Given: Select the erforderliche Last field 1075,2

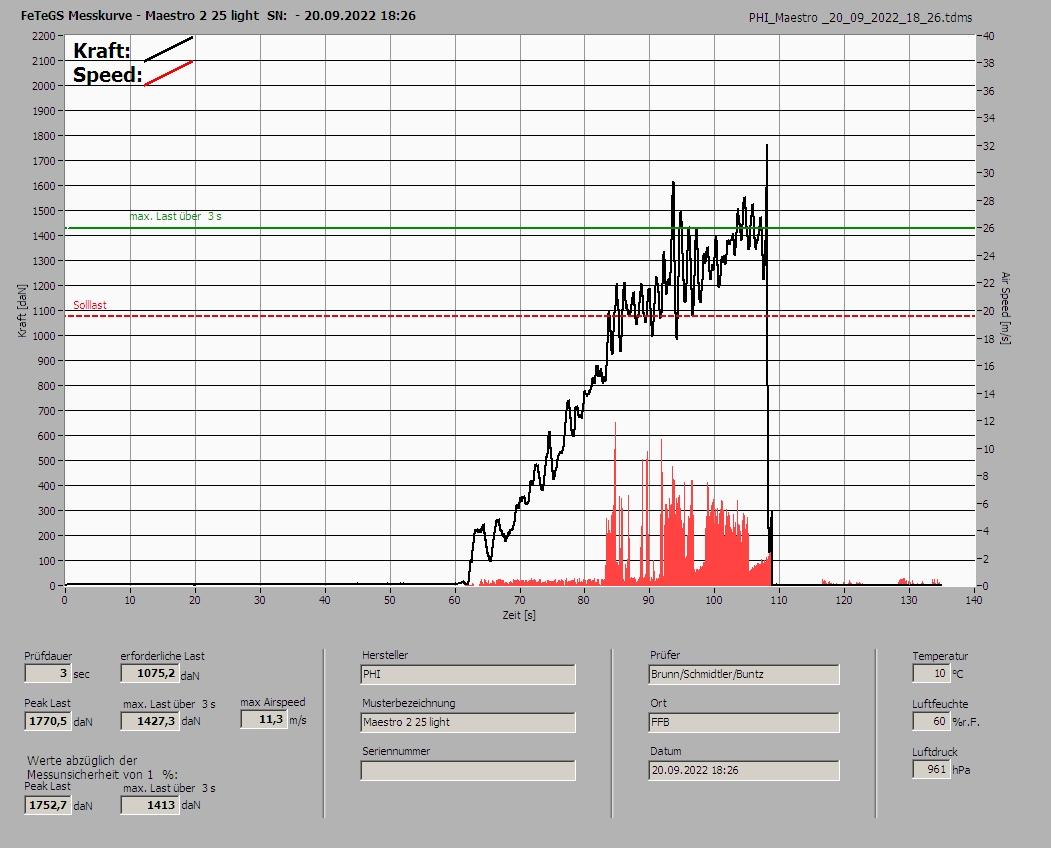Looking at the screenshot, I should pyautogui.click(x=150, y=673).
